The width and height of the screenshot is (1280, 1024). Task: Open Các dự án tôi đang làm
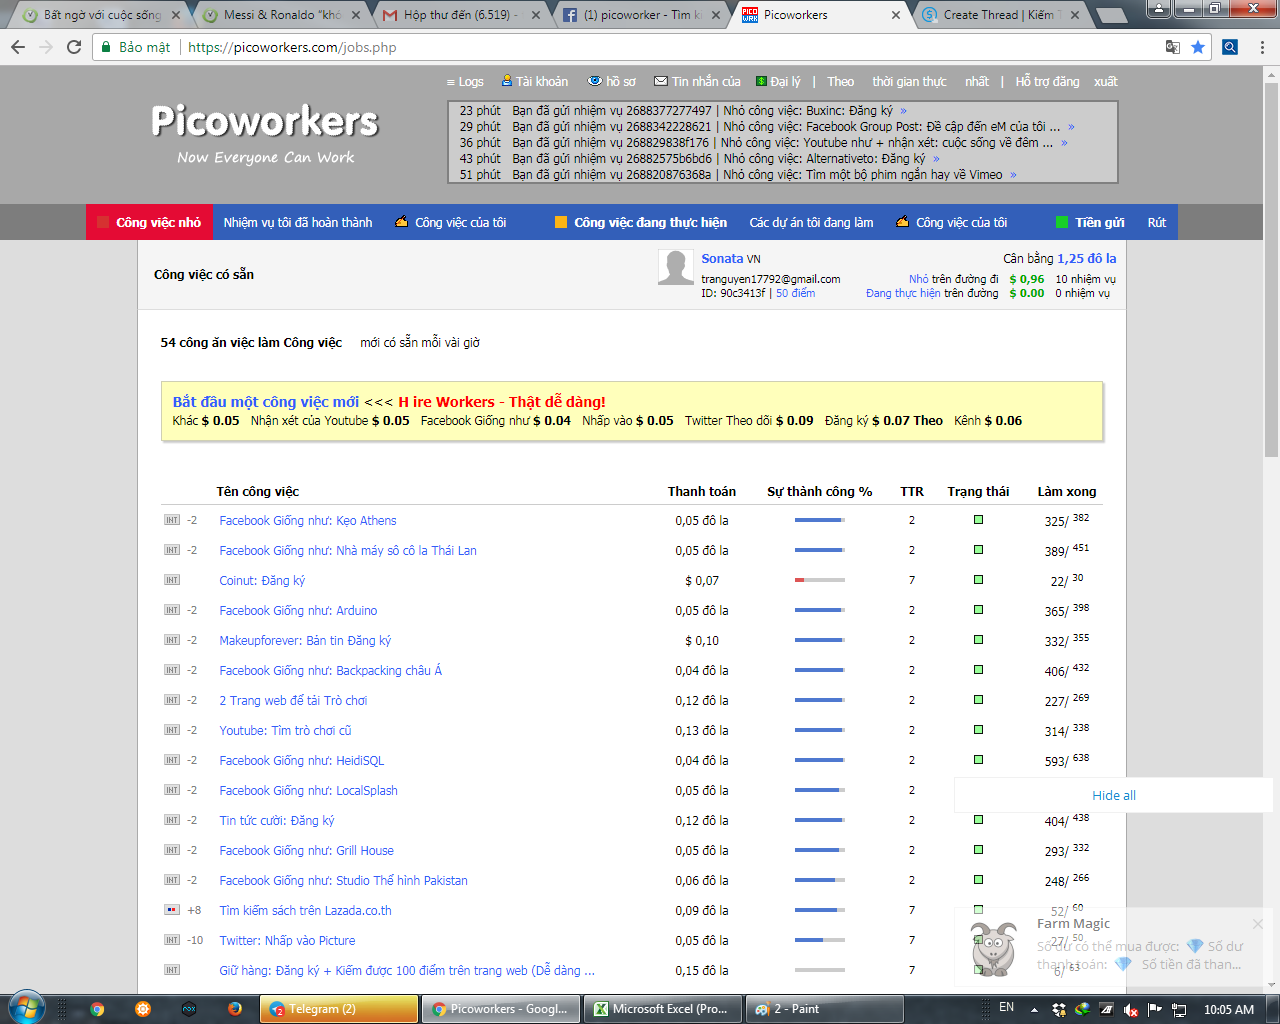pos(812,222)
